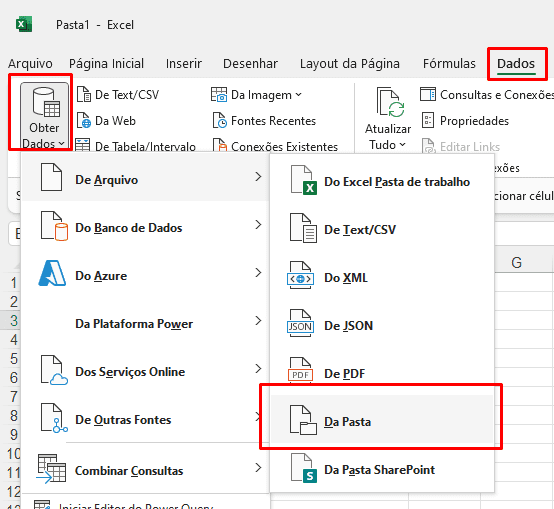The image size is (554, 509).
Task: Click the Atualizar Tudo refresh icon
Action: tap(390, 102)
